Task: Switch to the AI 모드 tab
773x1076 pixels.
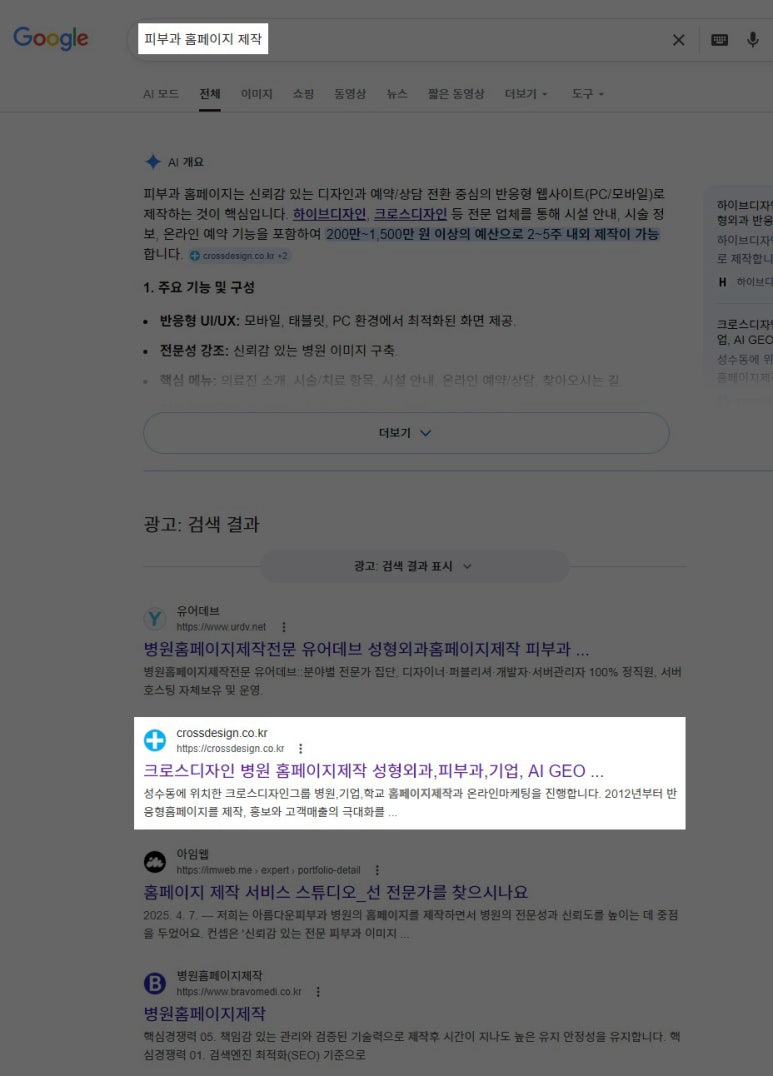Action: (161, 94)
